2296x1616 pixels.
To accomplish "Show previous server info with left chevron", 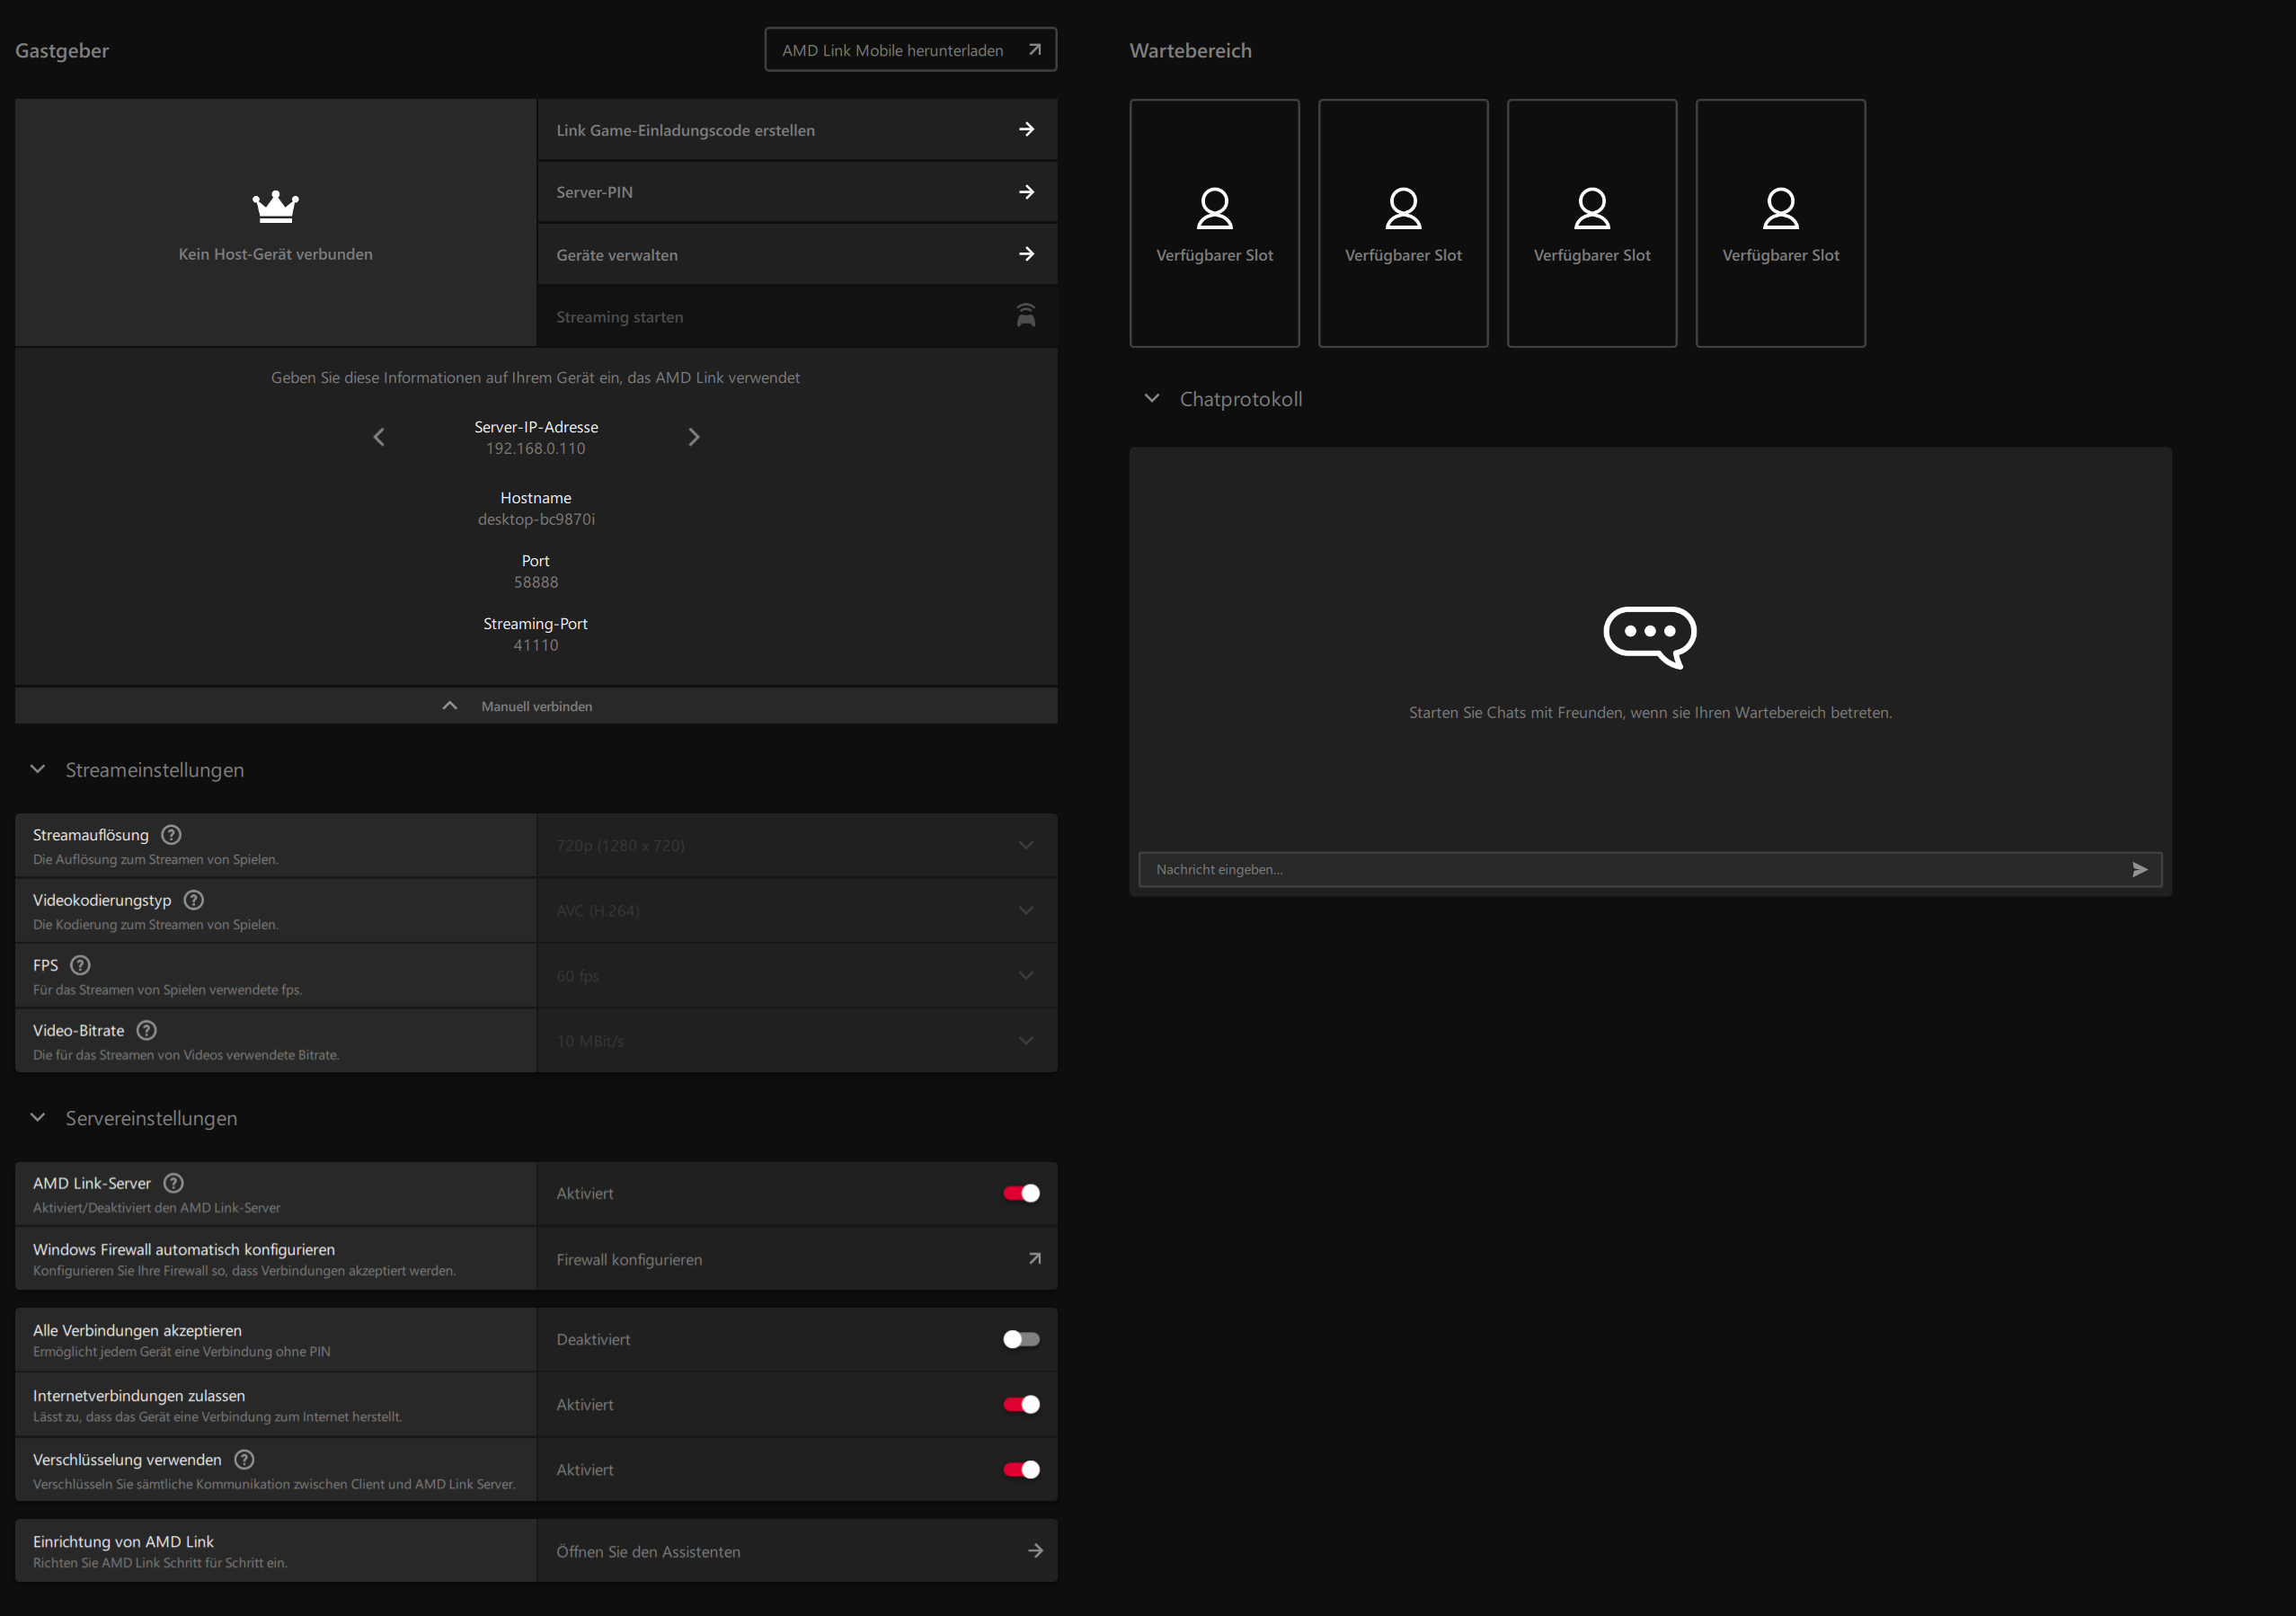I will tap(379, 437).
